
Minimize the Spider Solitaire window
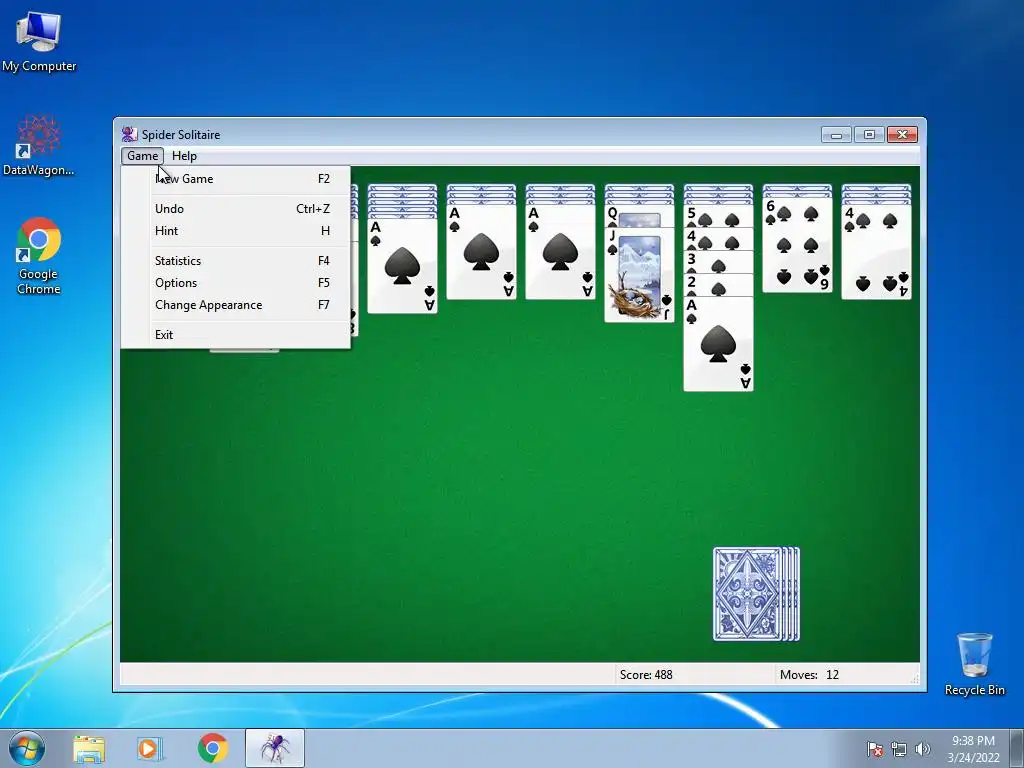(x=836, y=135)
